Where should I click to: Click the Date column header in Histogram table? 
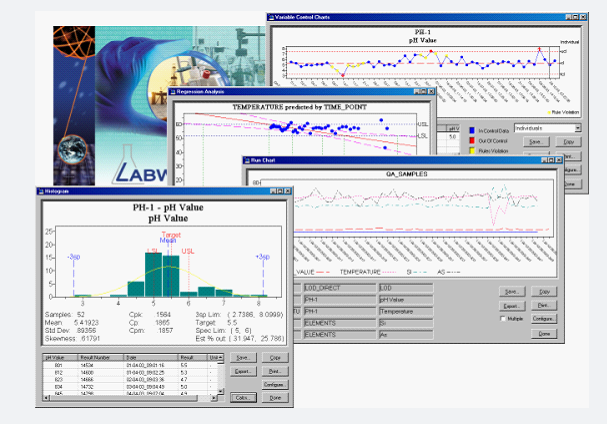point(151,357)
